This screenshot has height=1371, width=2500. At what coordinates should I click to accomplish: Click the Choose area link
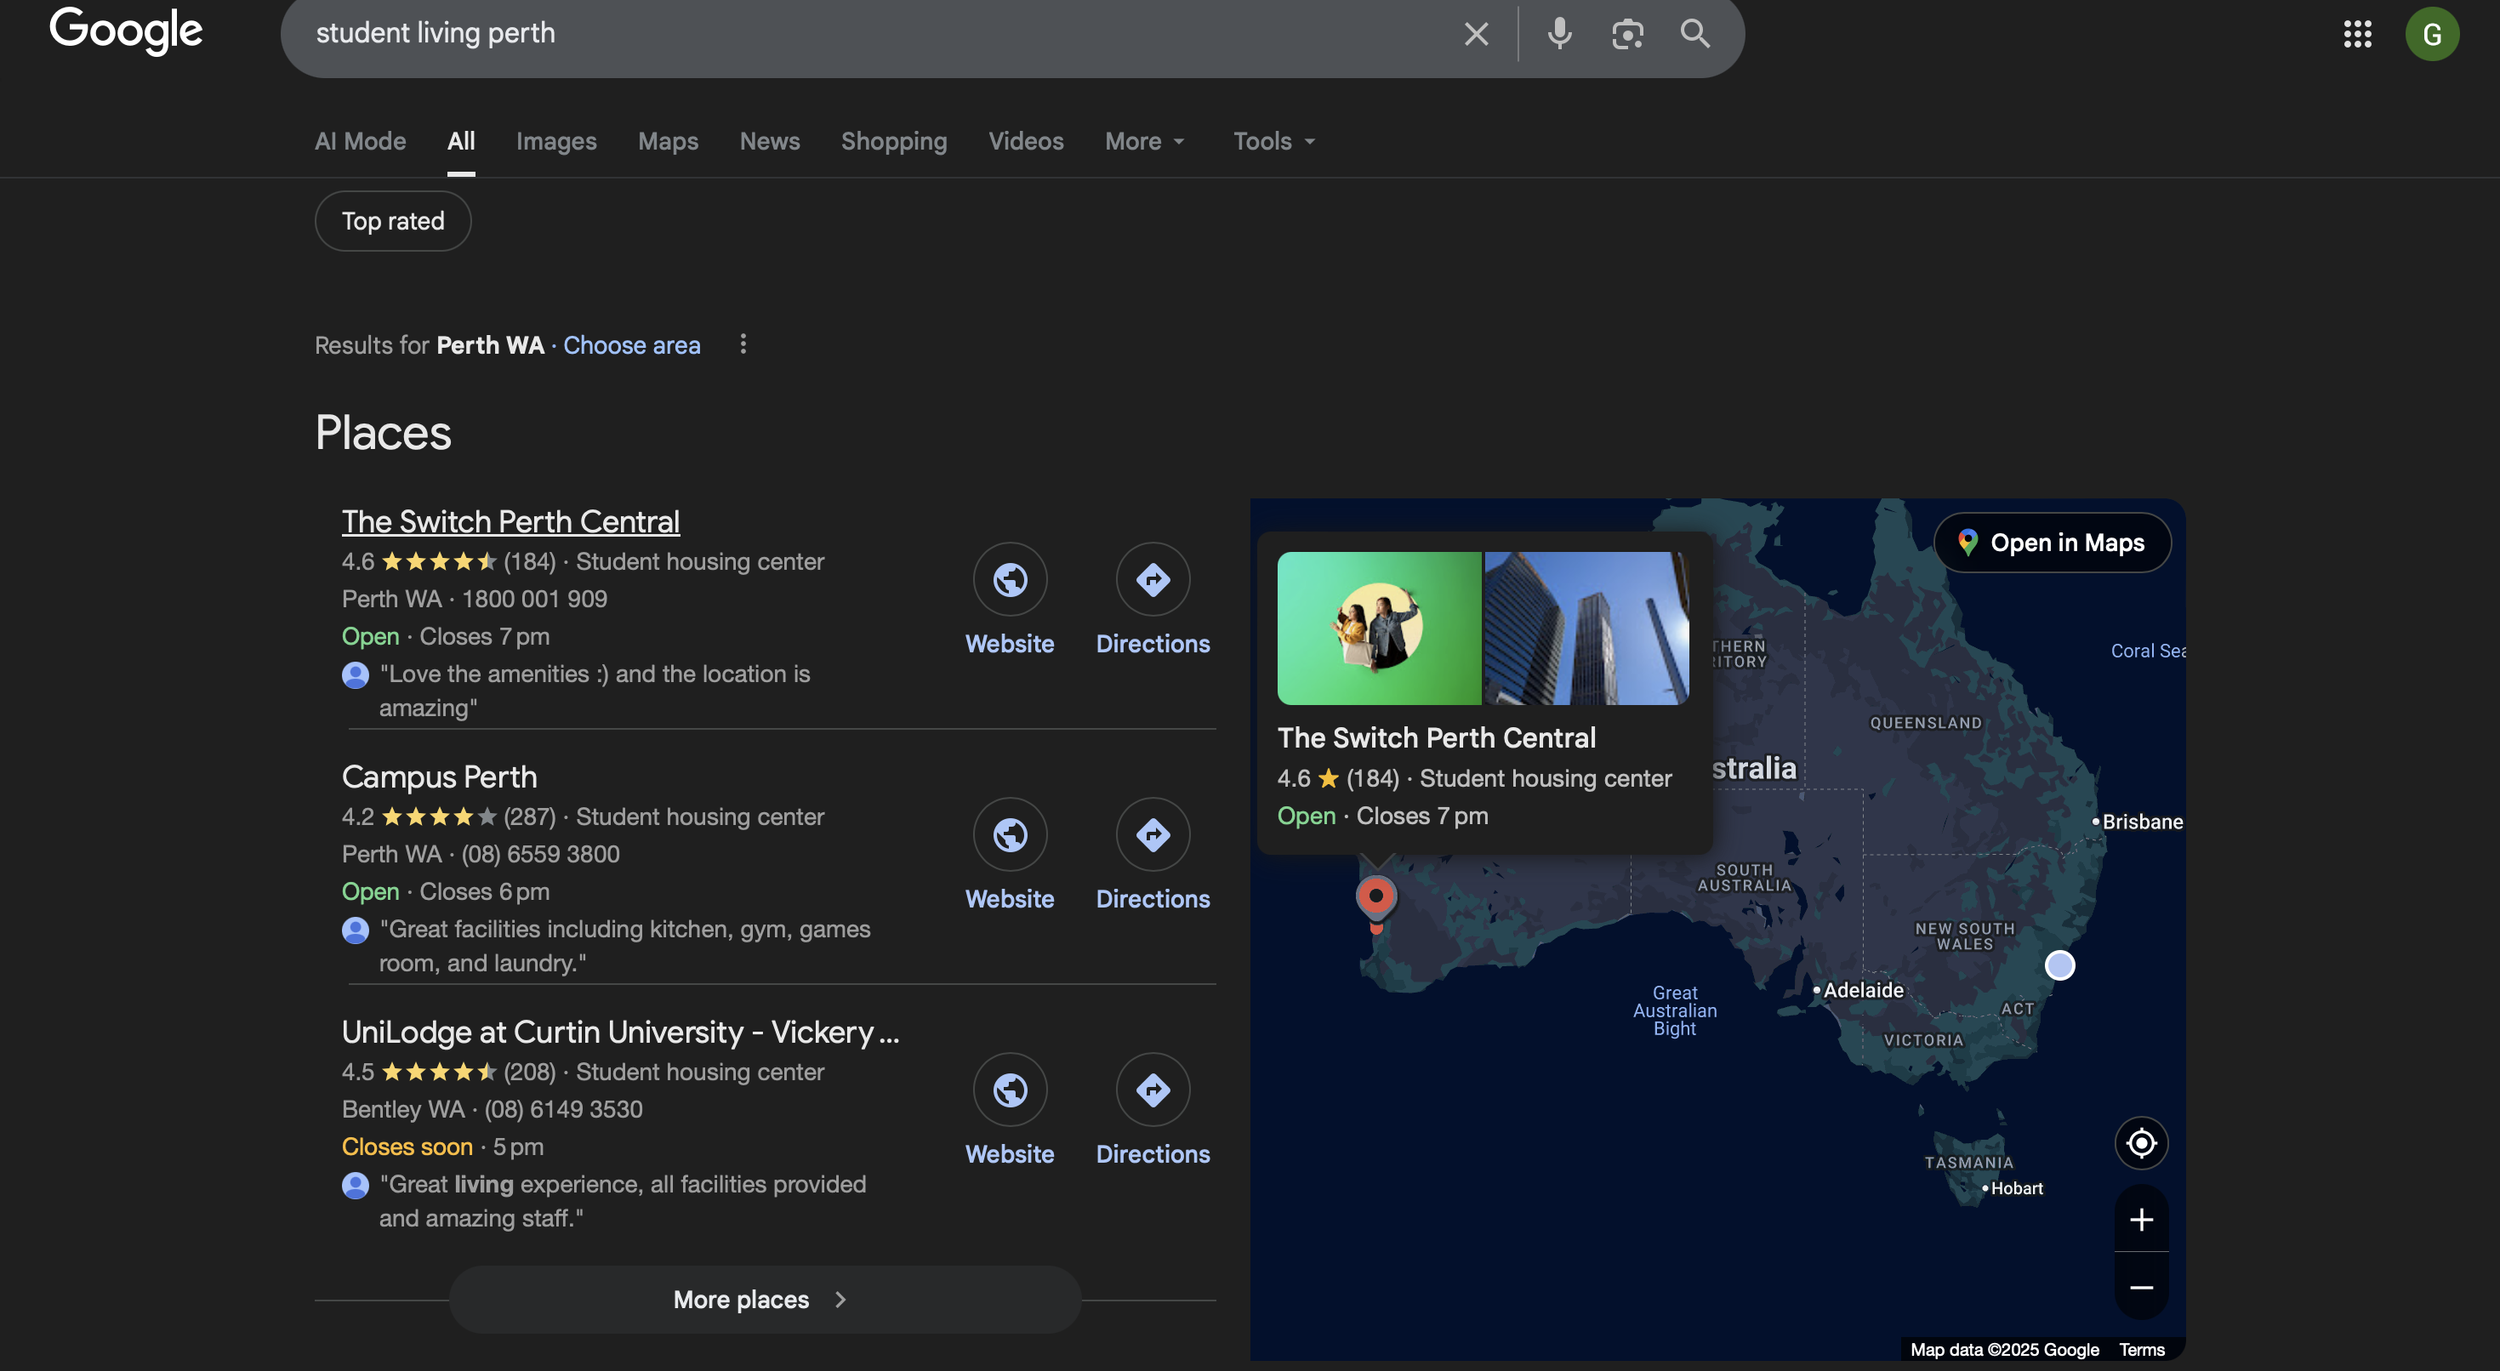click(x=631, y=345)
